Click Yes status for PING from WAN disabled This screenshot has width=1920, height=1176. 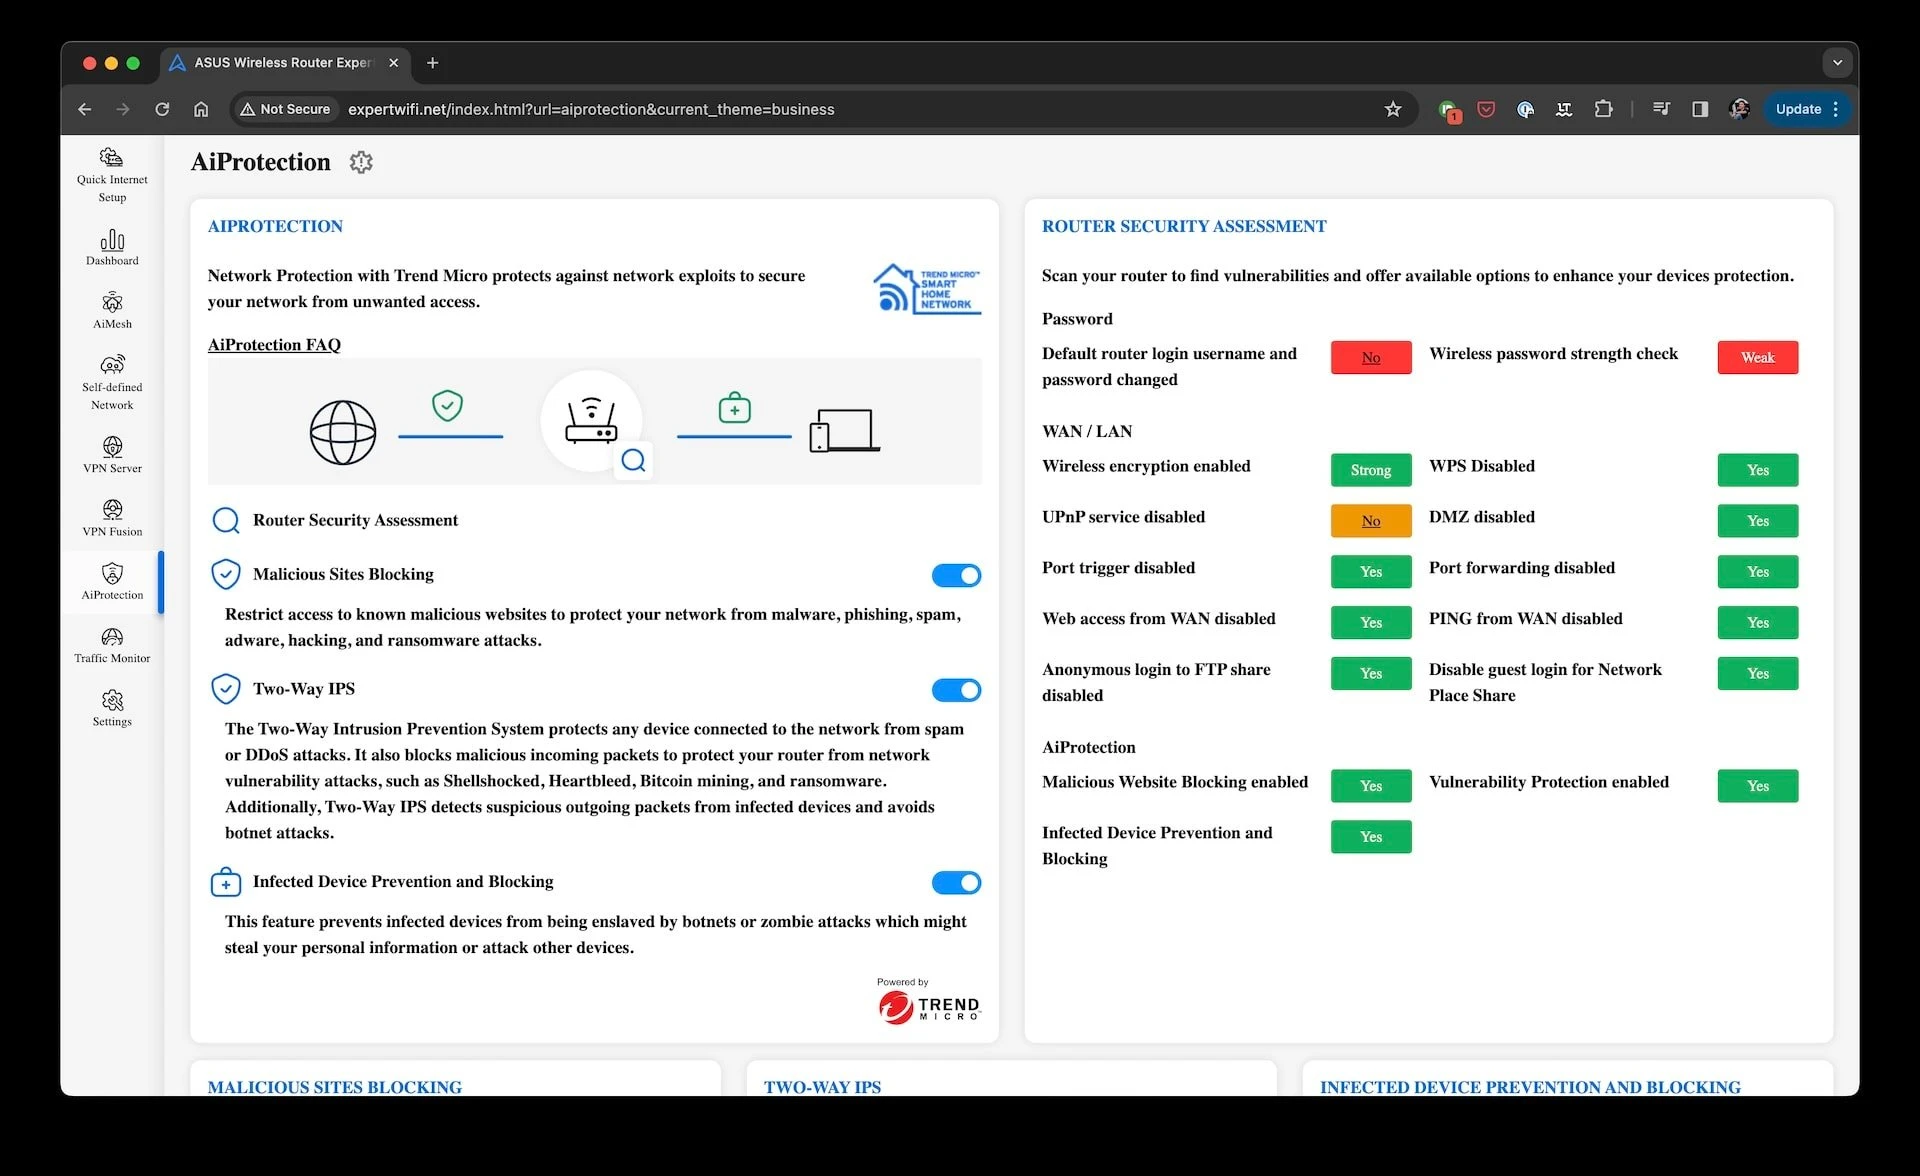pos(1757,622)
